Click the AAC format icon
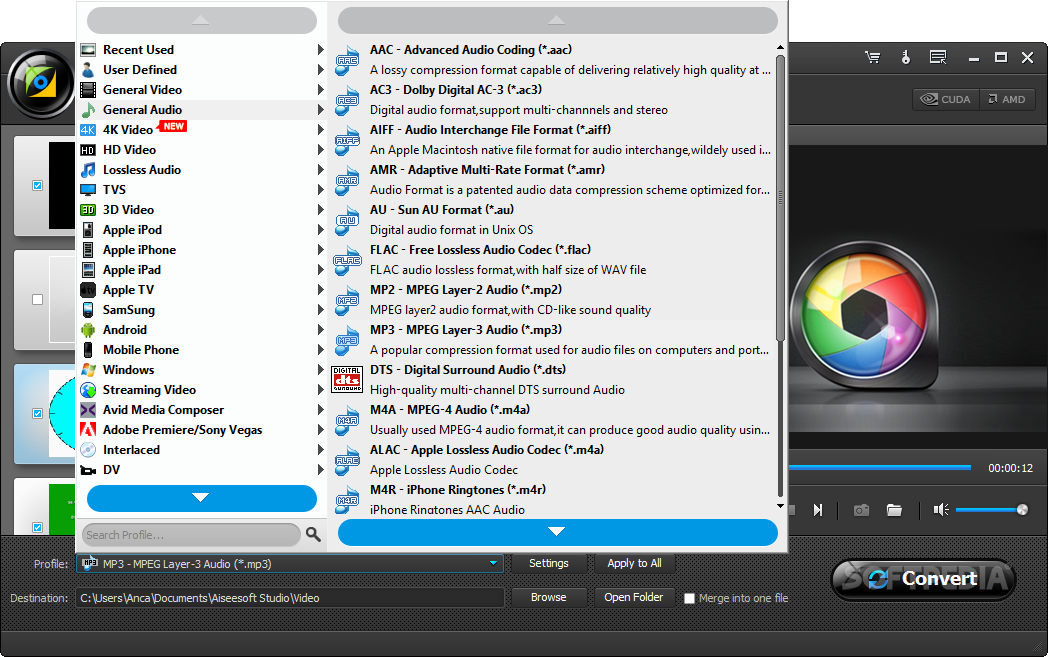 click(x=347, y=60)
